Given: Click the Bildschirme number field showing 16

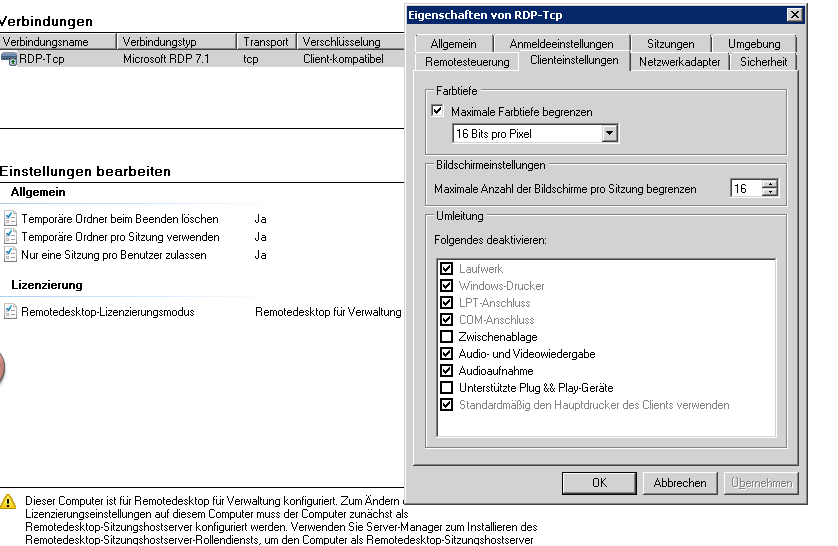Looking at the screenshot, I should pyautogui.click(x=746, y=189).
